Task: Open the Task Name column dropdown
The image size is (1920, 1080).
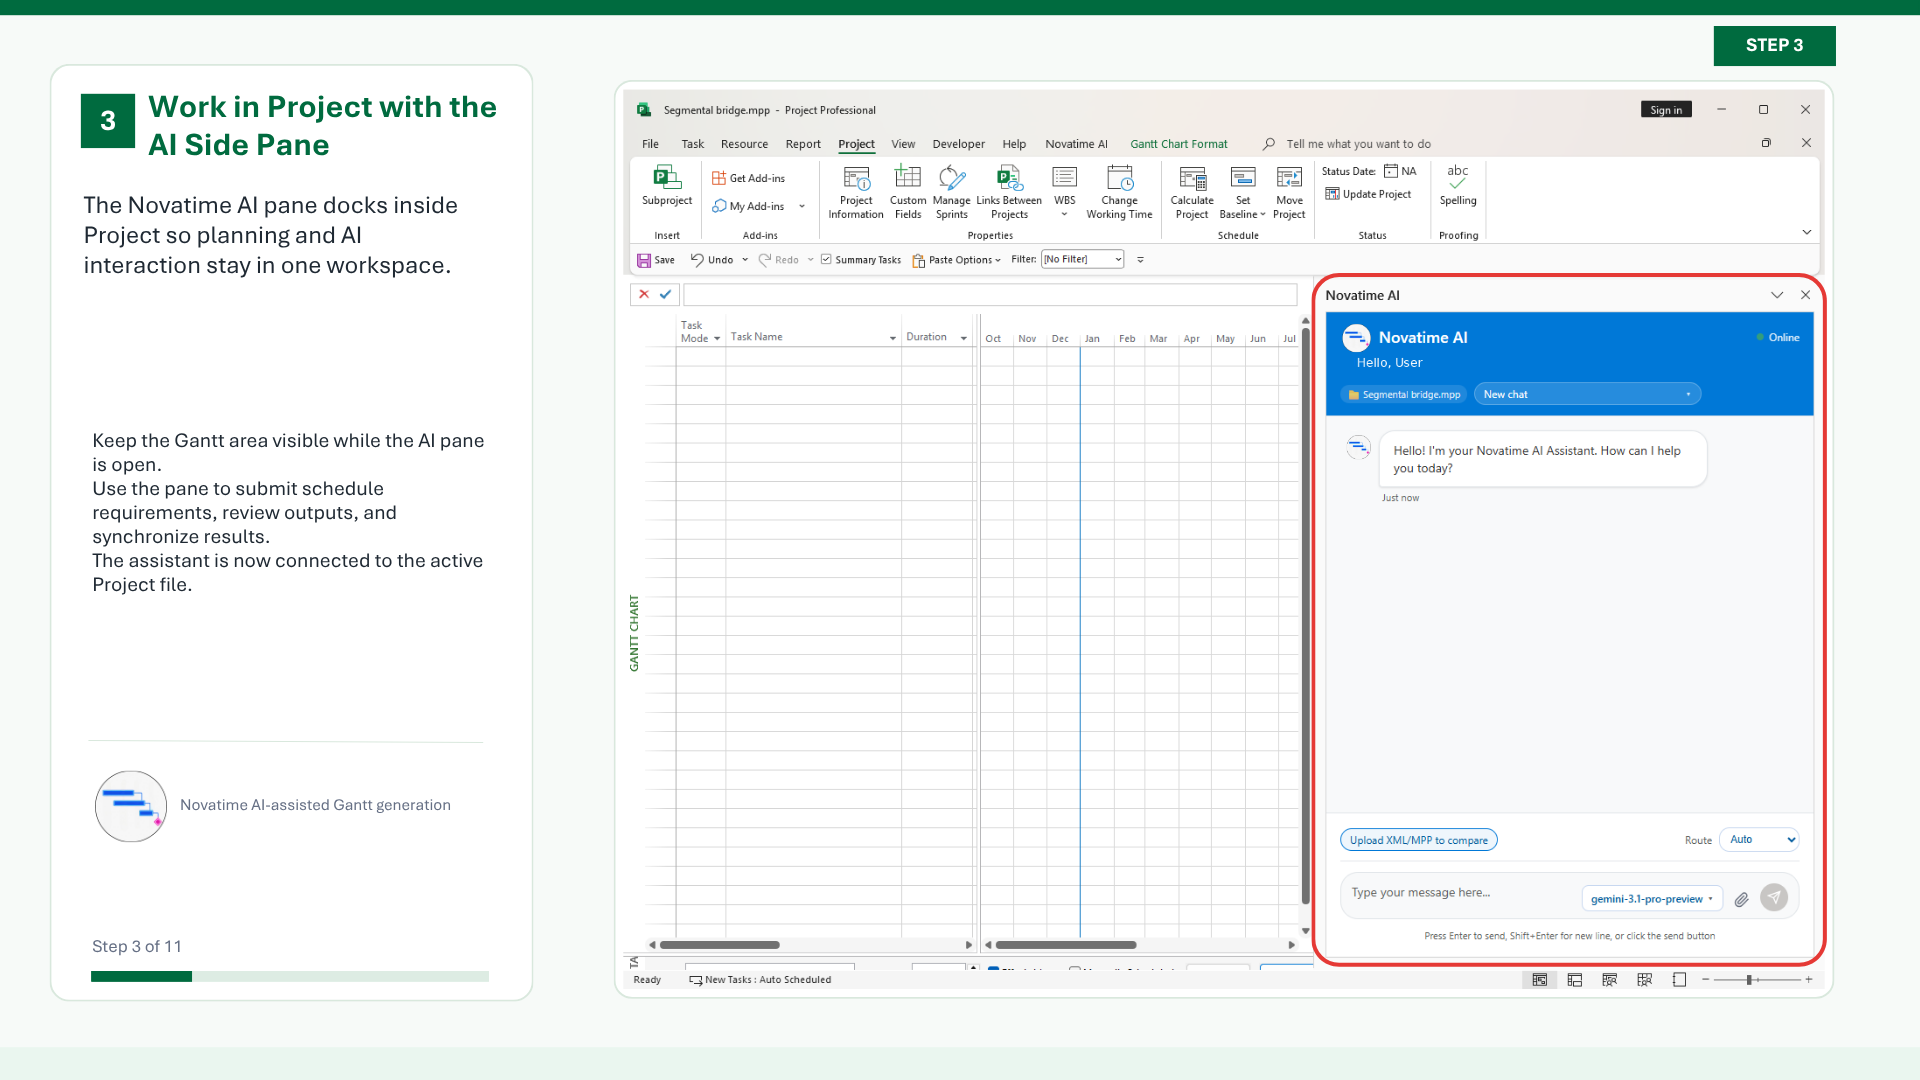Action: (893, 338)
